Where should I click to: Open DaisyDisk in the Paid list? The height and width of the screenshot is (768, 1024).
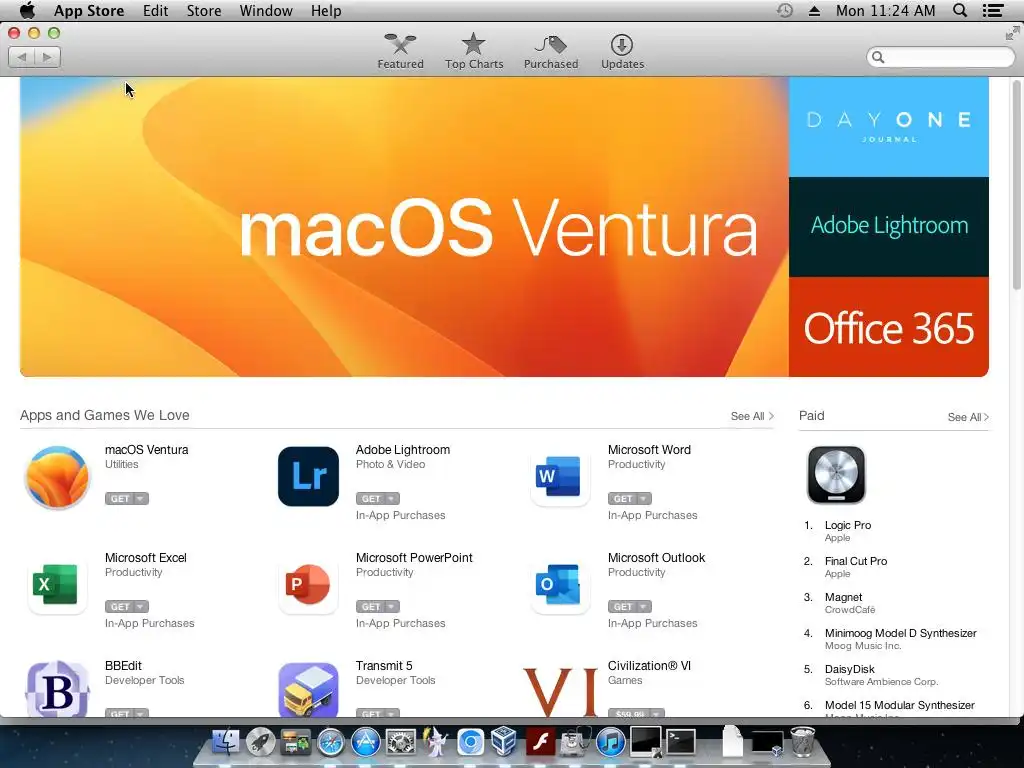pyautogui.click(x=849, y=669)
